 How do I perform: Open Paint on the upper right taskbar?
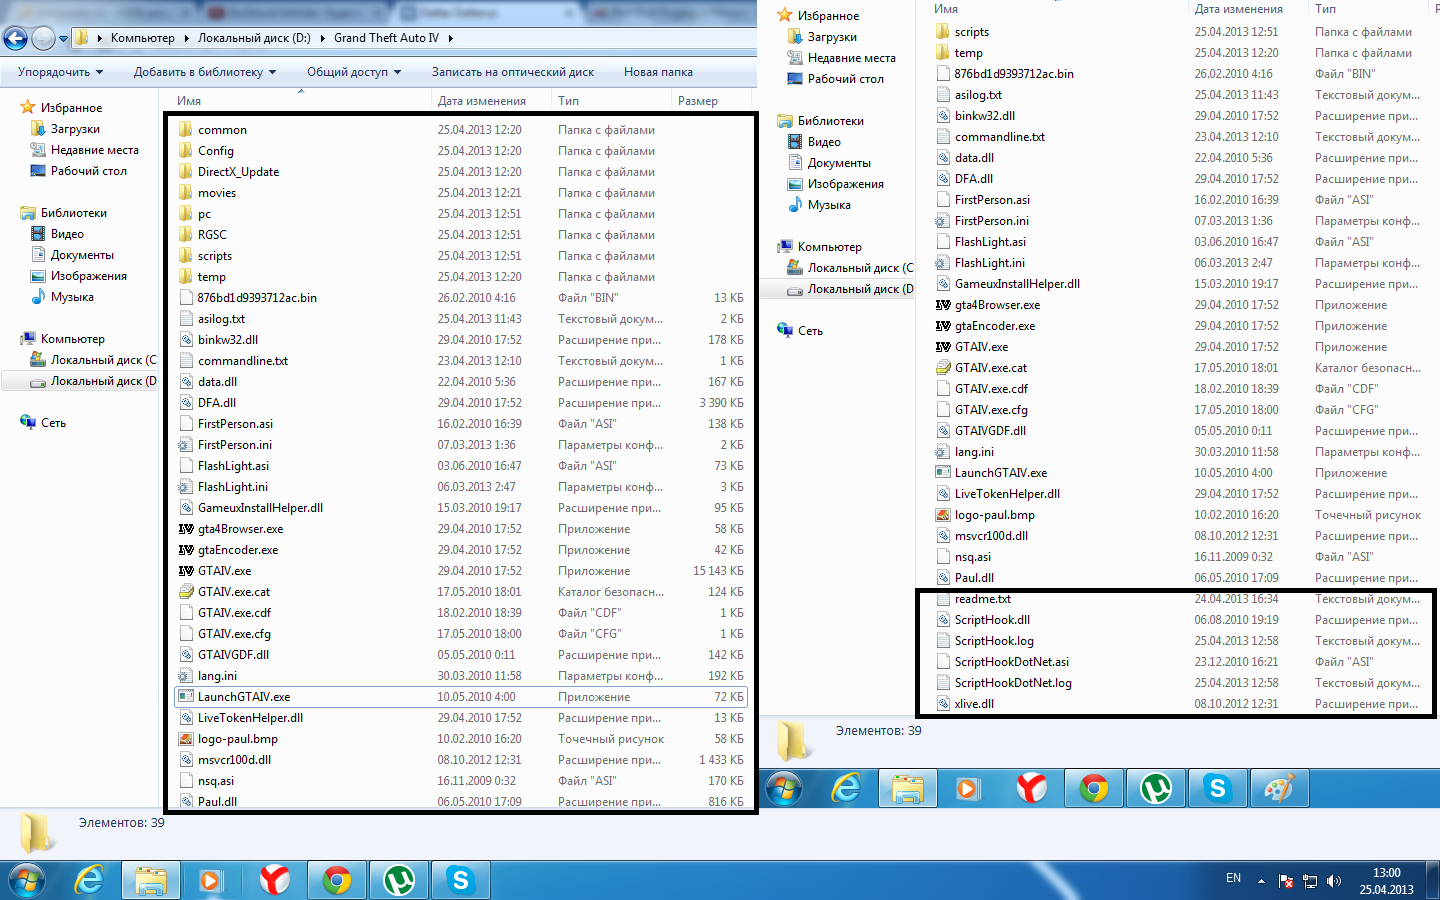[1279, 789]
